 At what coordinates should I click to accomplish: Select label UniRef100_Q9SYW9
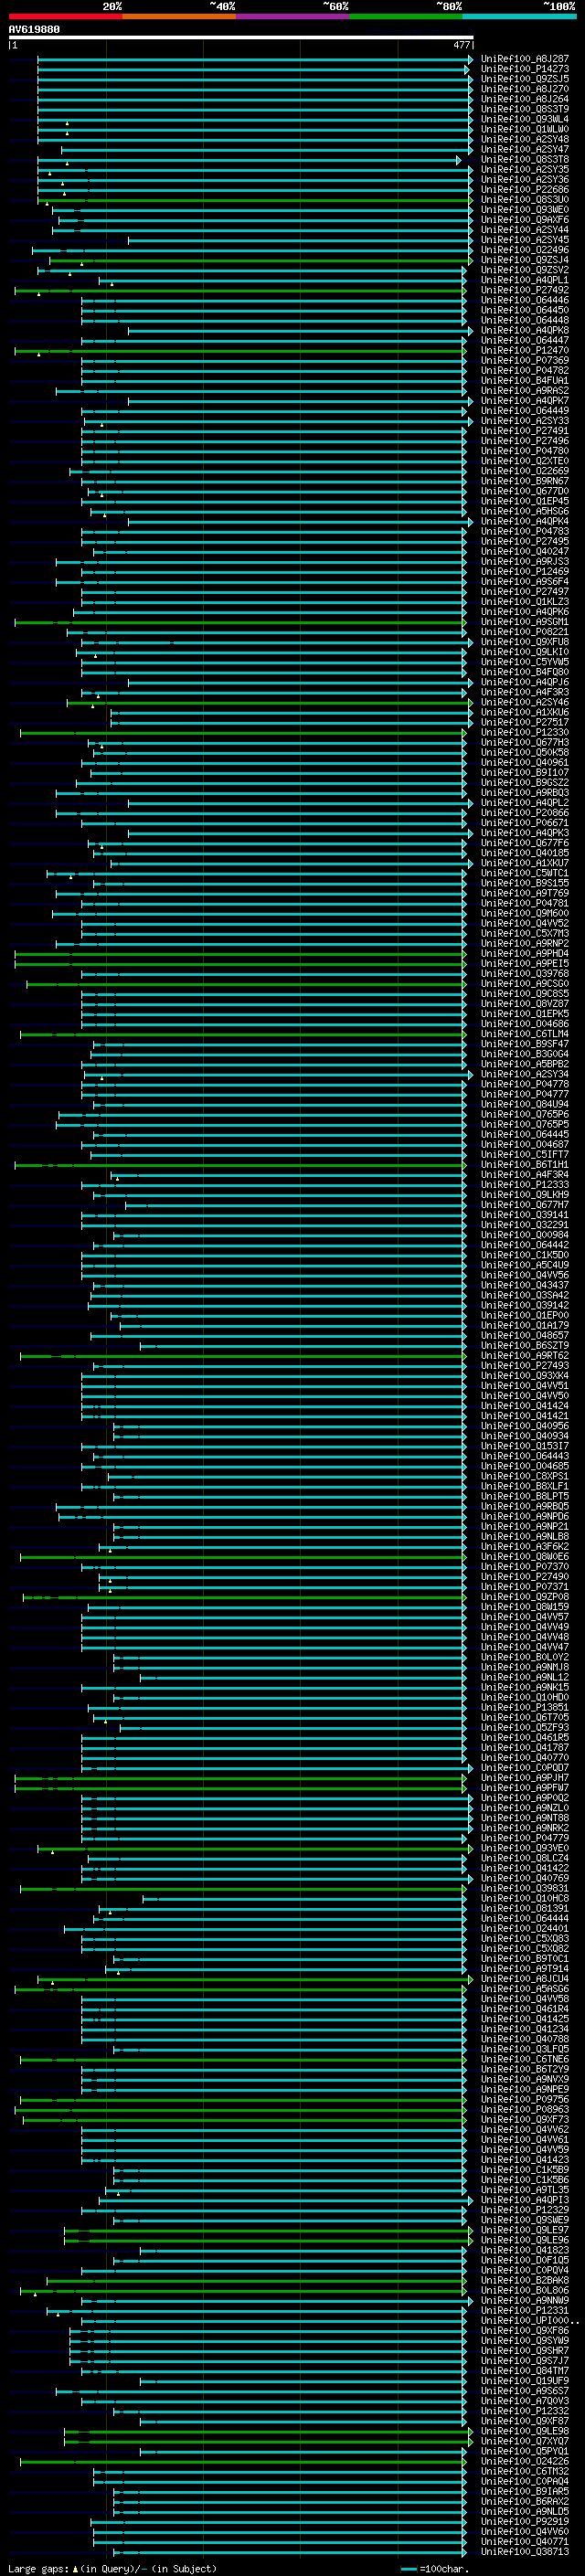[x=525, y=2341]
